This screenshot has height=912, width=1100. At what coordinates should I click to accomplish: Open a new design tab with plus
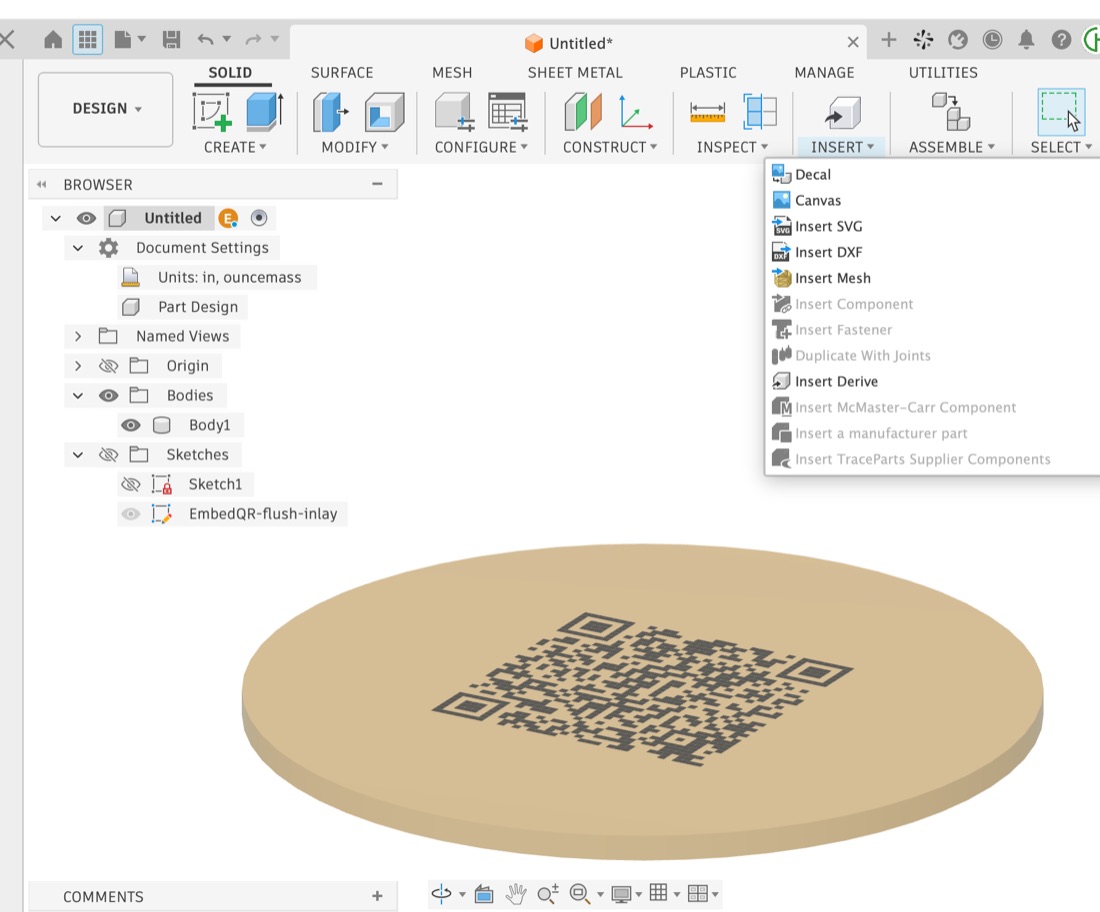pos(889,39)
